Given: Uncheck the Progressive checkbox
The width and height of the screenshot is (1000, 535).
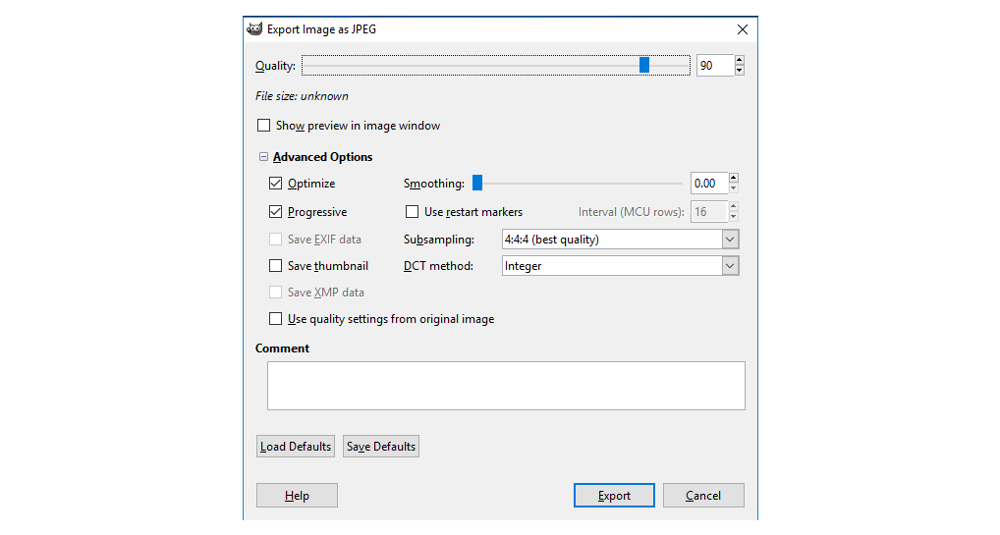Looking at the screenshot, I should pos(275,212).
